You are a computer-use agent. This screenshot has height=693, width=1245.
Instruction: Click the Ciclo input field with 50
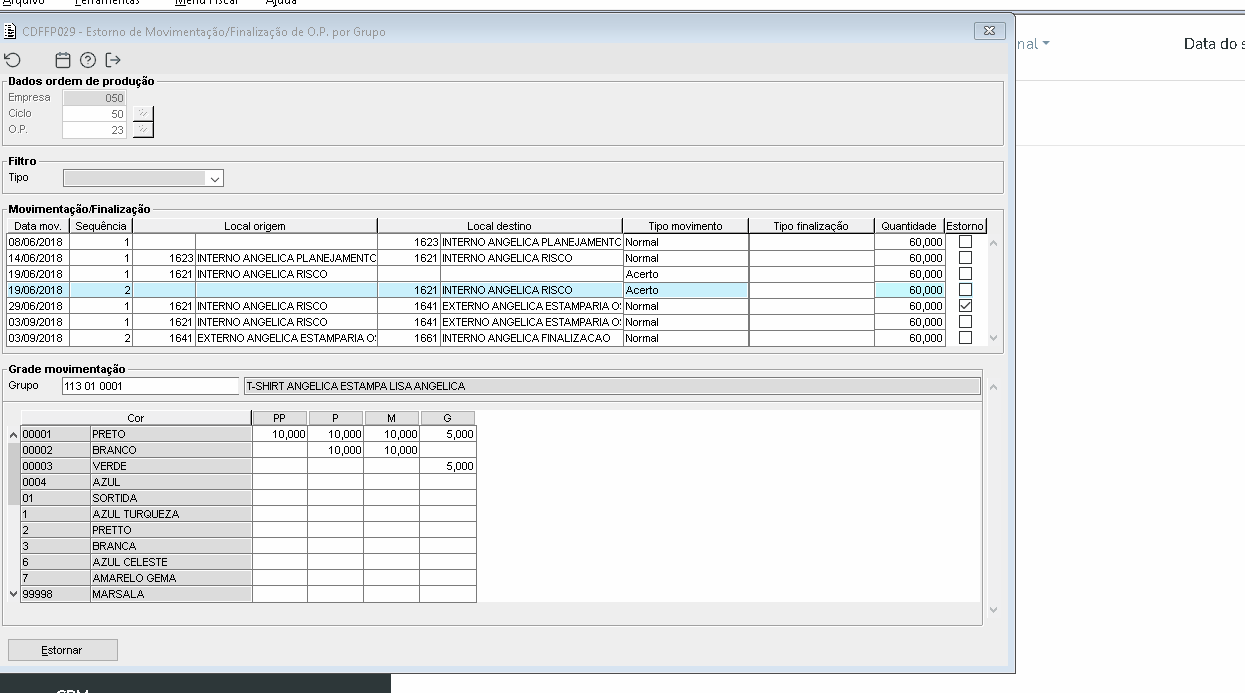94,114
